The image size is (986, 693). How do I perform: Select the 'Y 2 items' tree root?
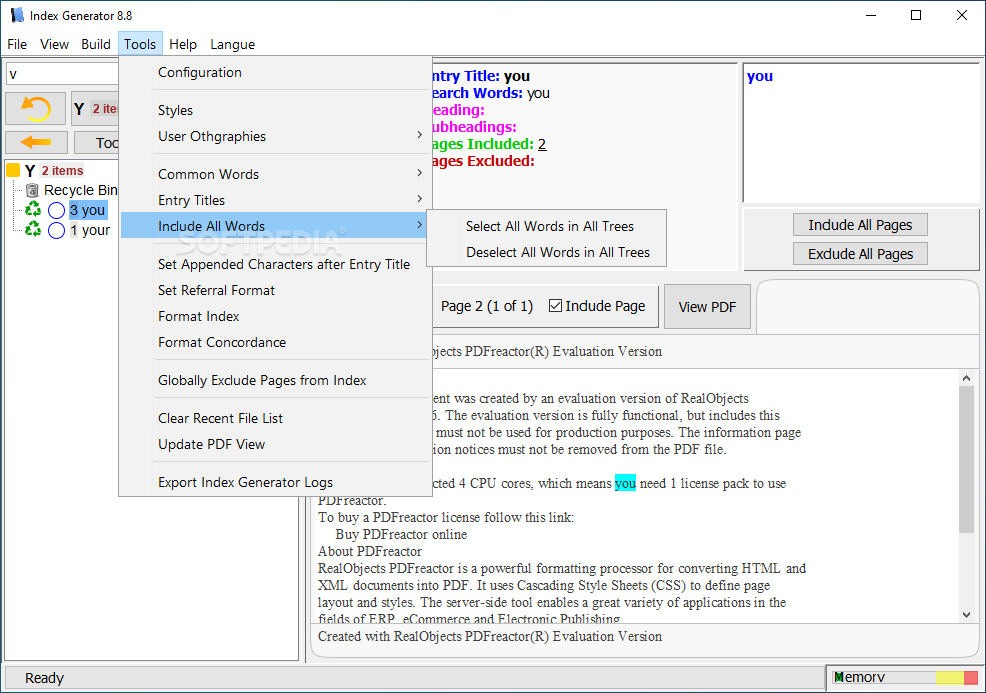tap(54, 170)
